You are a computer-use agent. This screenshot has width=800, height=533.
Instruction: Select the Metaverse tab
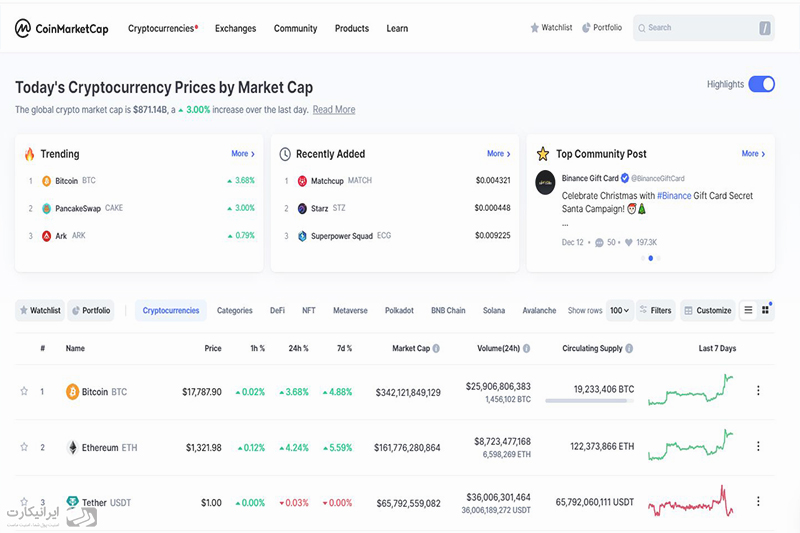tap(350, 310)
